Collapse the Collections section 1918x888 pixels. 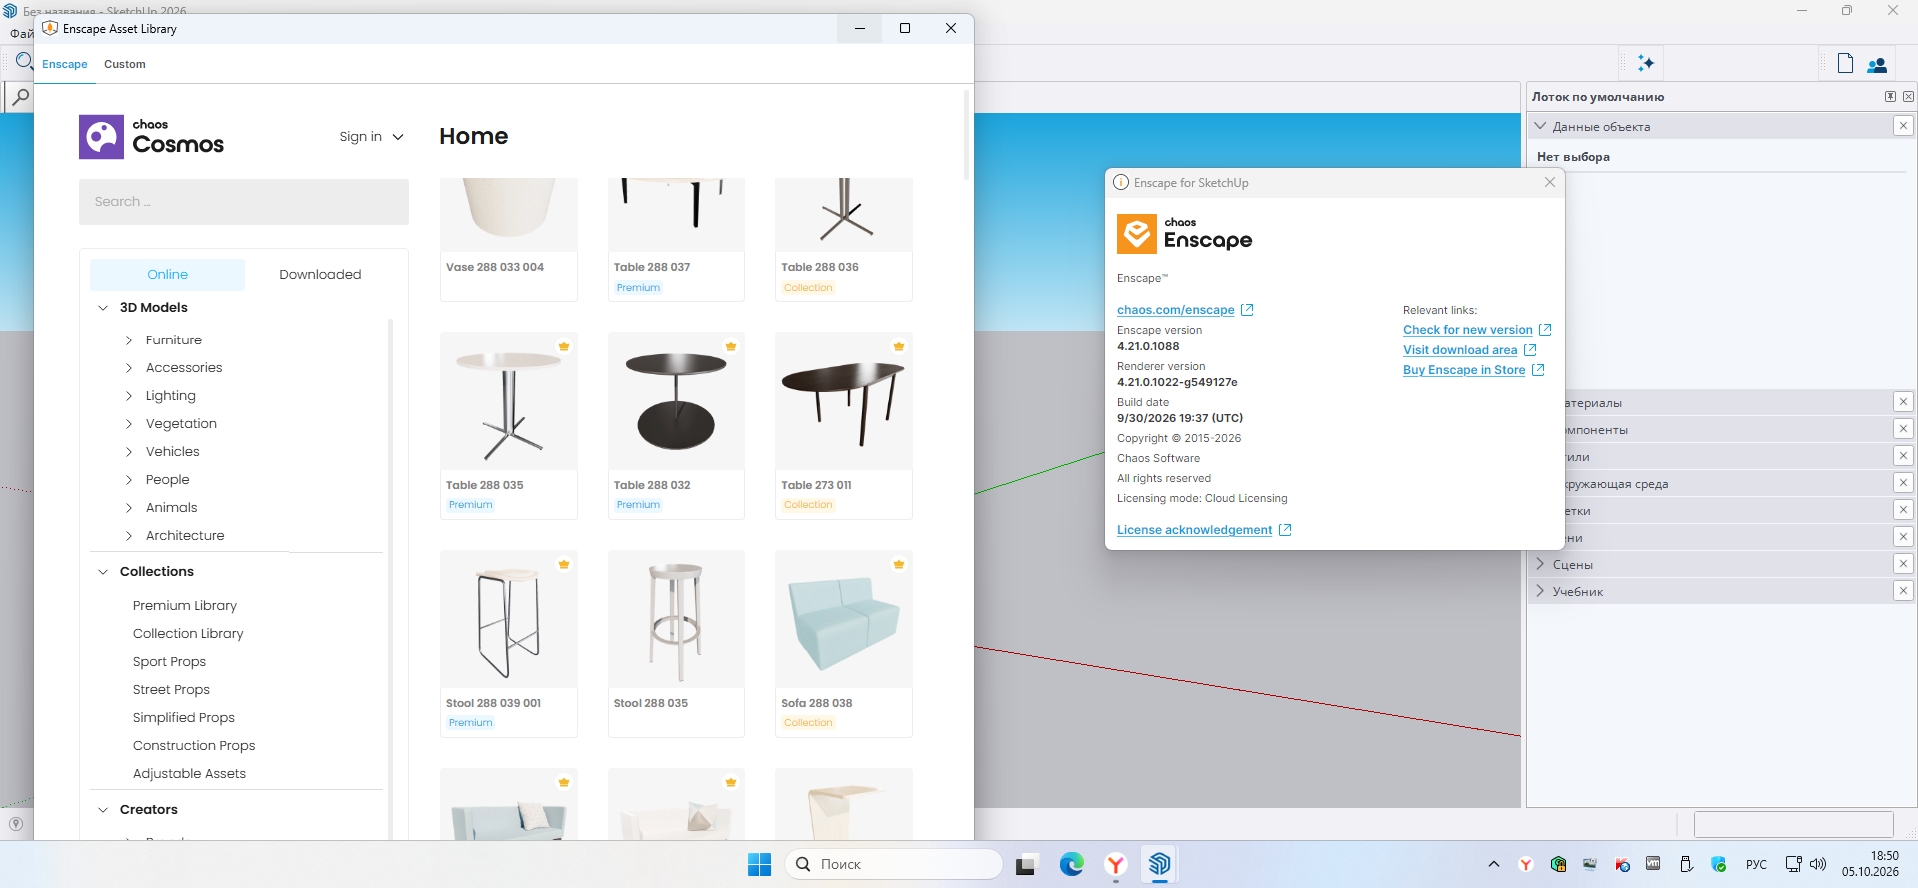coord(103,572)
